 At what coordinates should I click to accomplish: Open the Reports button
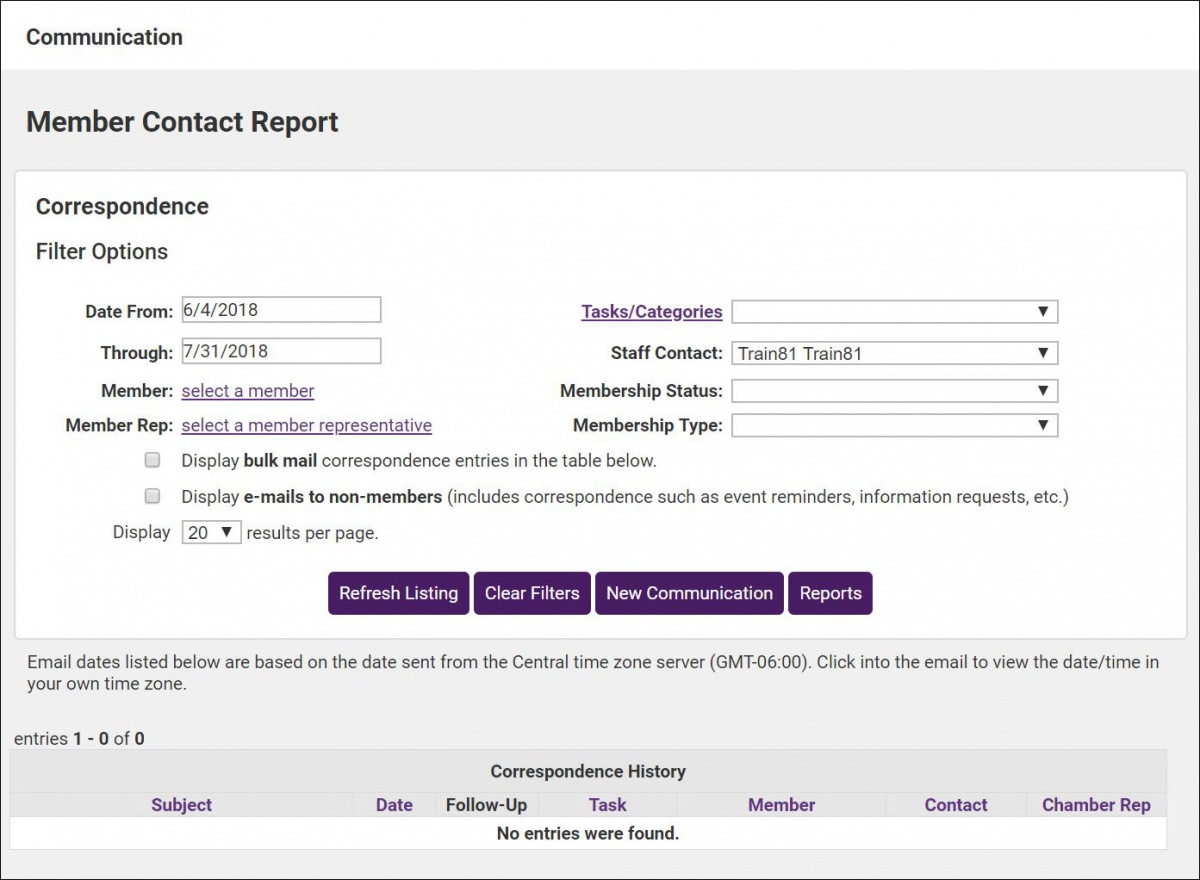click(x=830, y=592)
